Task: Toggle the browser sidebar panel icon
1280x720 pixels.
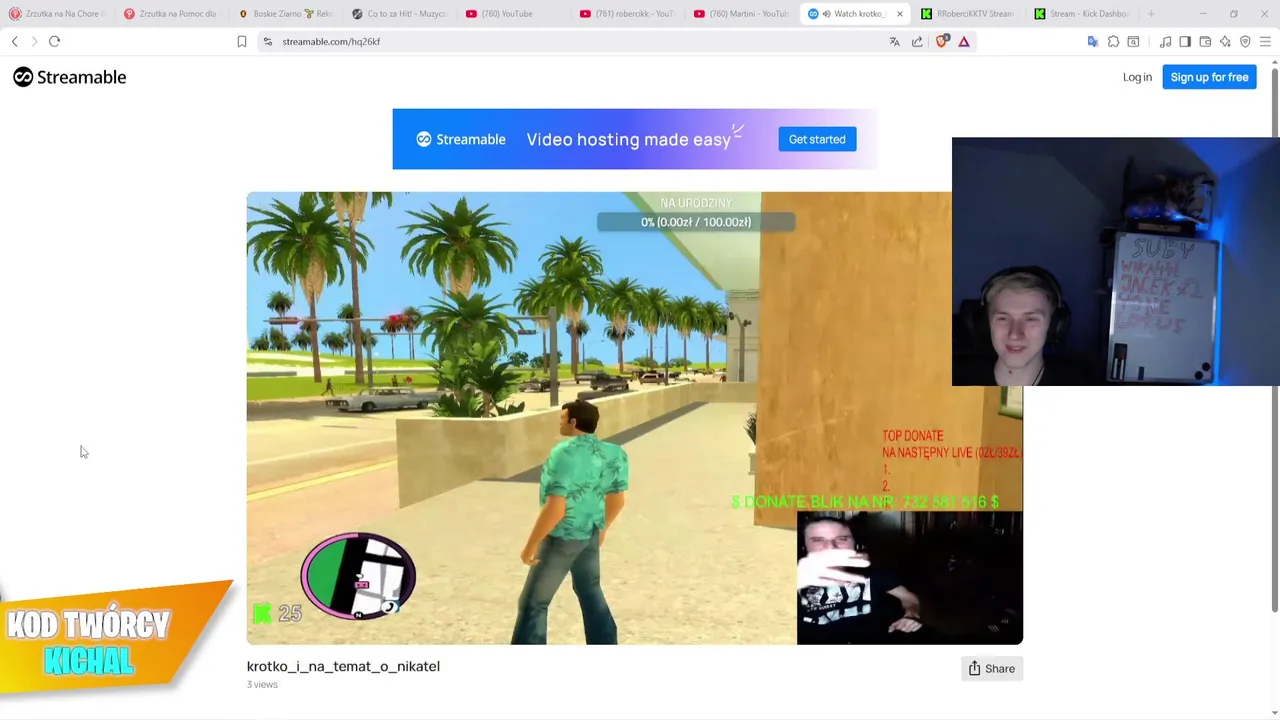Action: pyautogui.click(x=1185, y=41)
